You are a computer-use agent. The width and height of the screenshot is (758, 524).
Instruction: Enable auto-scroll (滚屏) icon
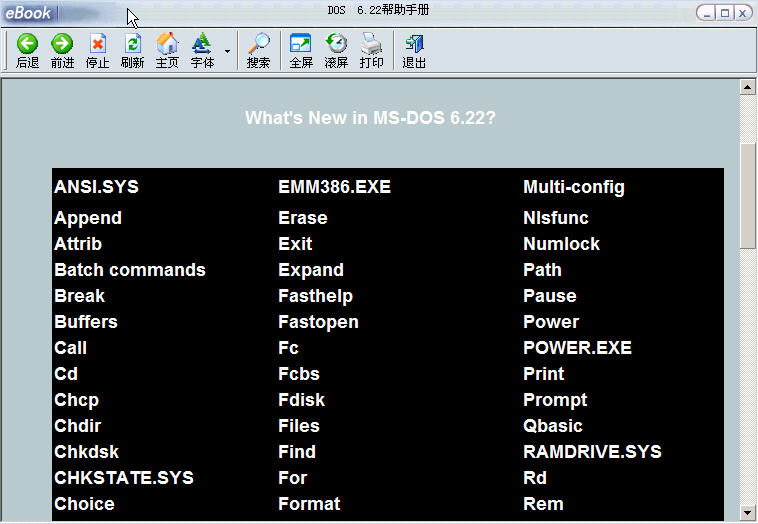(336, 44)
